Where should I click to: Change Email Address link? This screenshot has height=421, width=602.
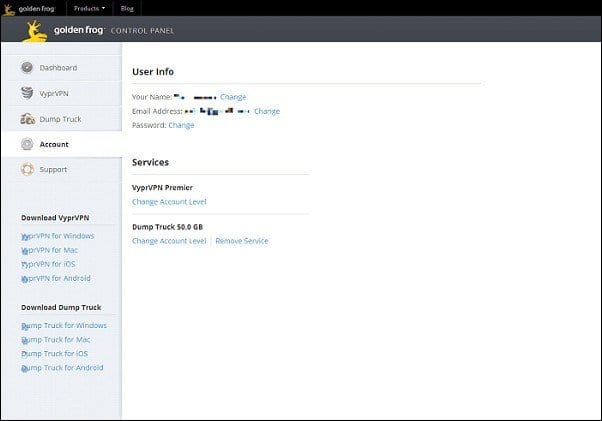click(x=267, y=111)
